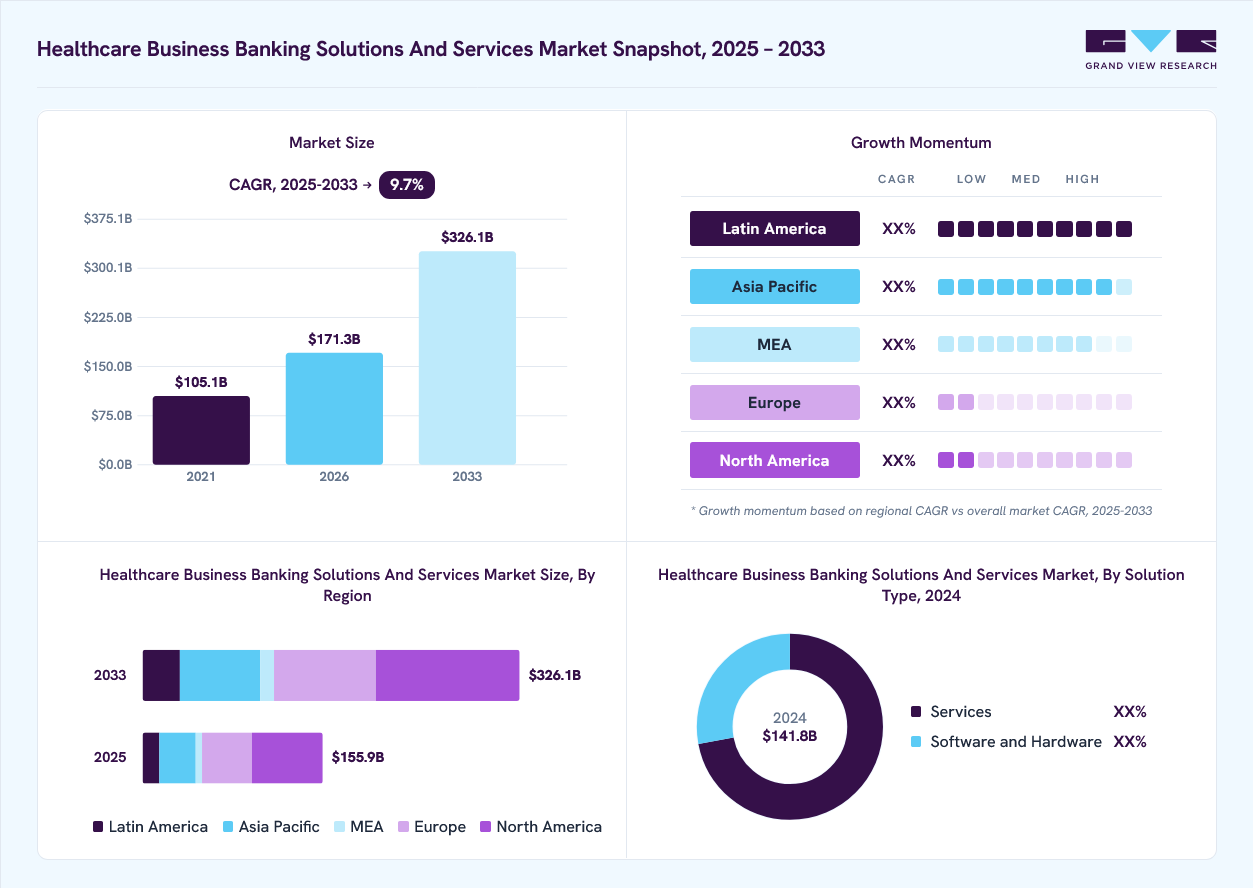Click the growth momentum footnote text
This screenshot has width=1253, height=888.
point(921,511)
